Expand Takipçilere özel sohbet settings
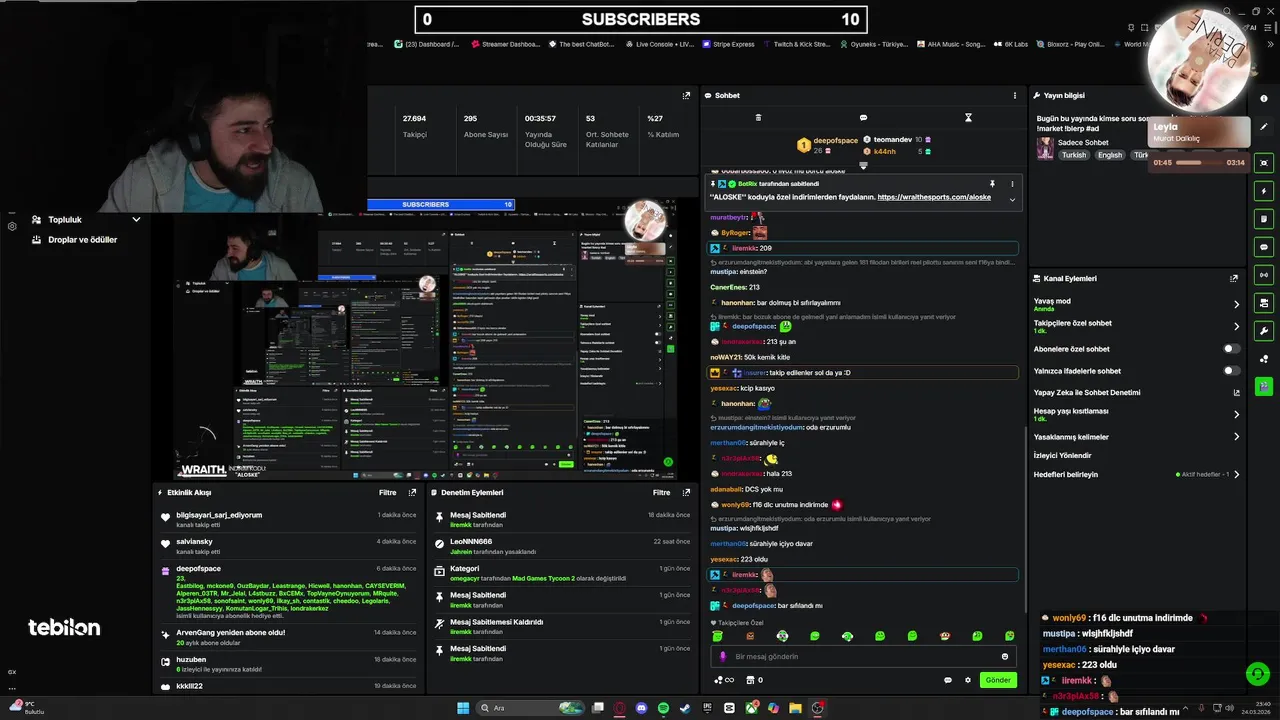This screenshot has height=720, width=1280. coord(1236,327)
